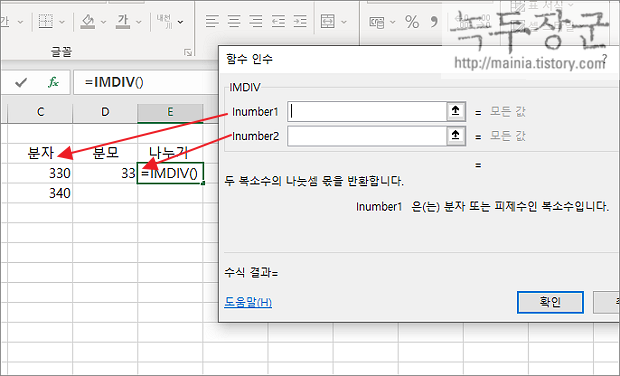Screen dimensions: 620x376
Task: Select column E header
Action: coord(170,112)
